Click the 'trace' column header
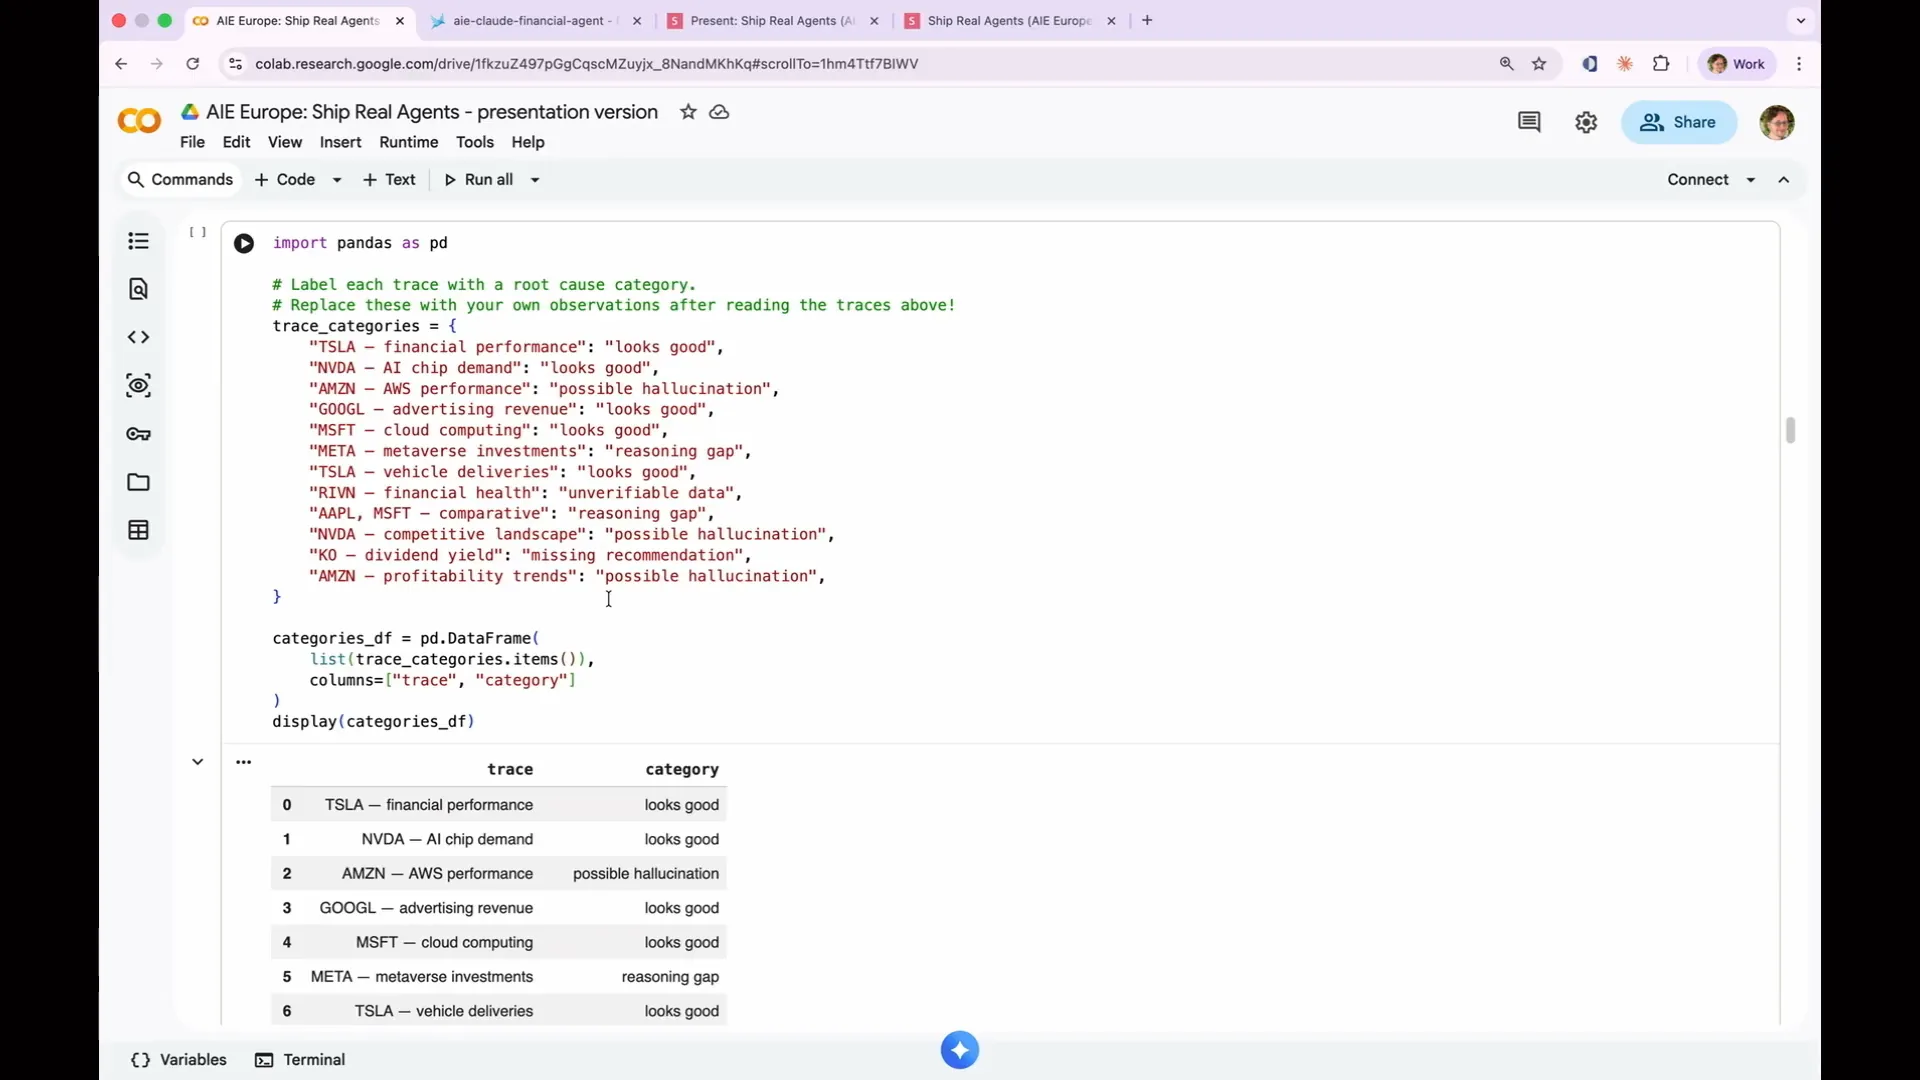Viewport: 1920px width, 1080px height. (510, 769)
